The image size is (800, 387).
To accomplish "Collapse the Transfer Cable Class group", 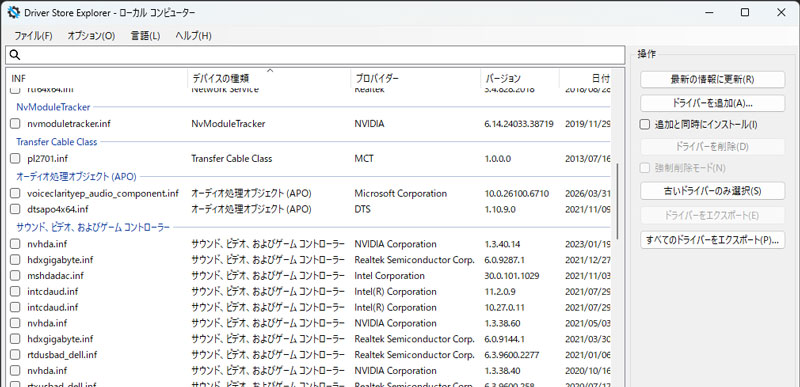I will tap(57, 142).
